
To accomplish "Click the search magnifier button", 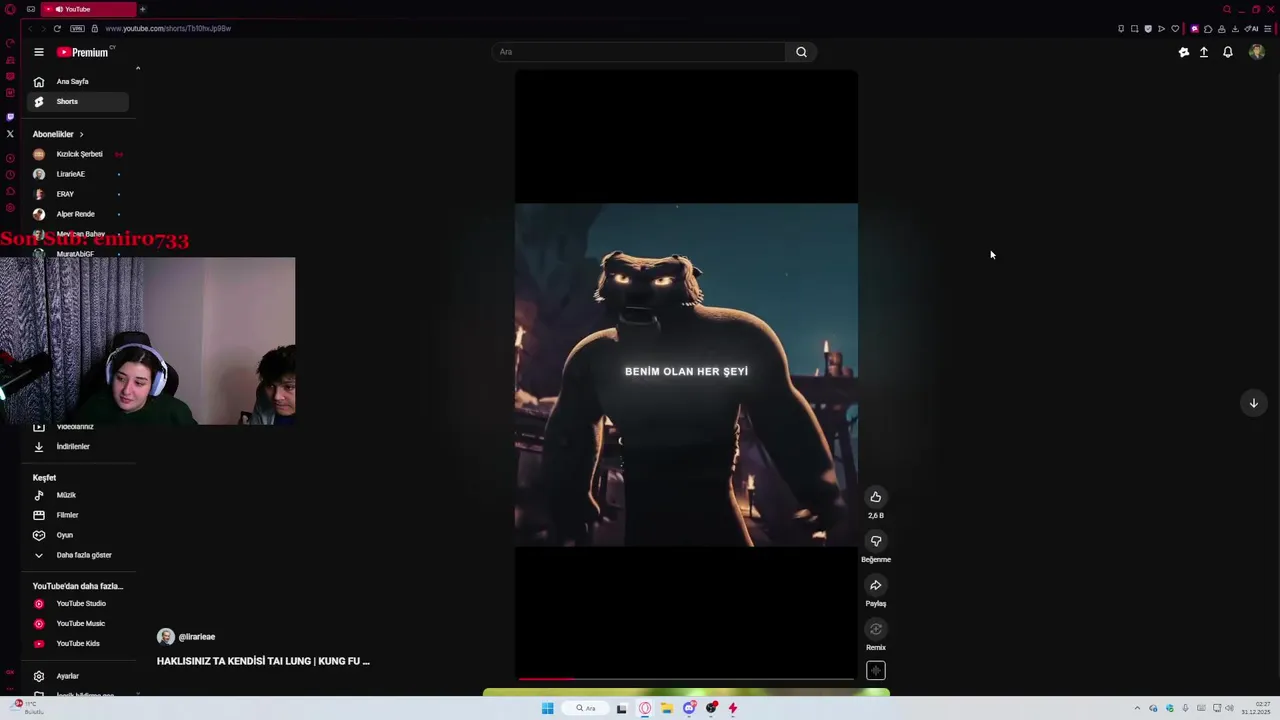I will [801, 52].
